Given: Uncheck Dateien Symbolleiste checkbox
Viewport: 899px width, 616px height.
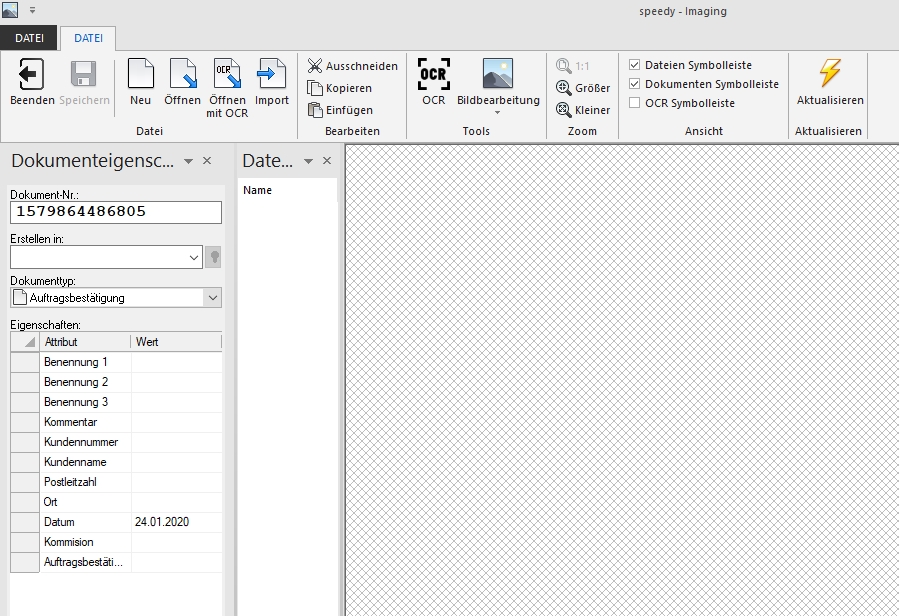Looking at the screenshot, I should (634, 65).
